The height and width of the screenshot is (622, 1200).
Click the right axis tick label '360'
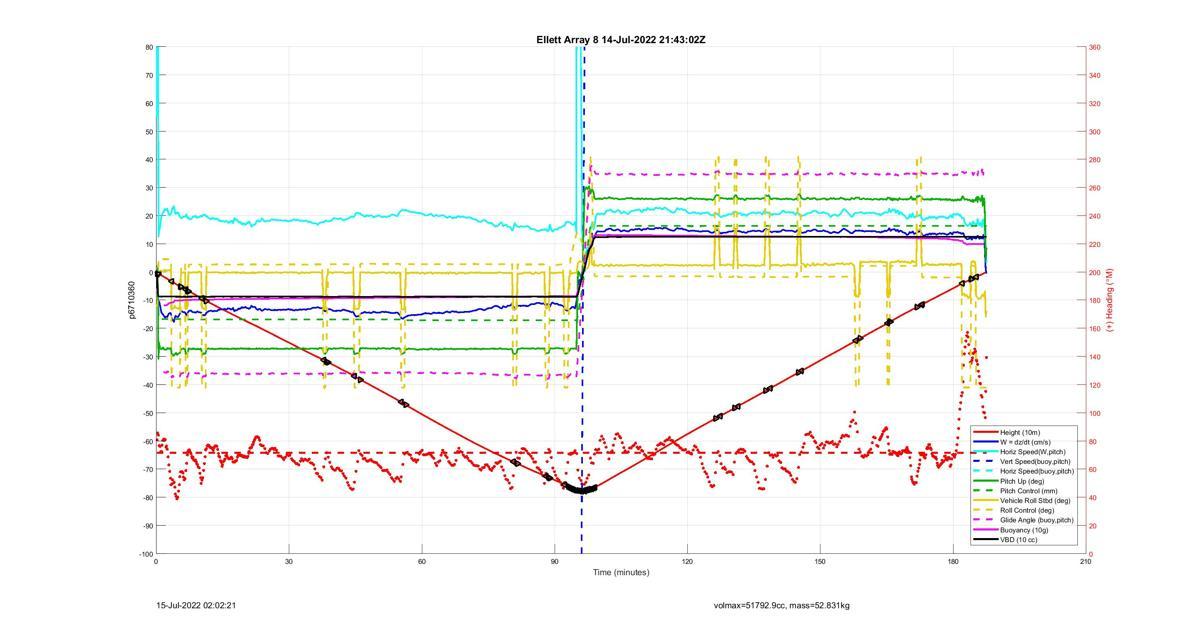1095,47
